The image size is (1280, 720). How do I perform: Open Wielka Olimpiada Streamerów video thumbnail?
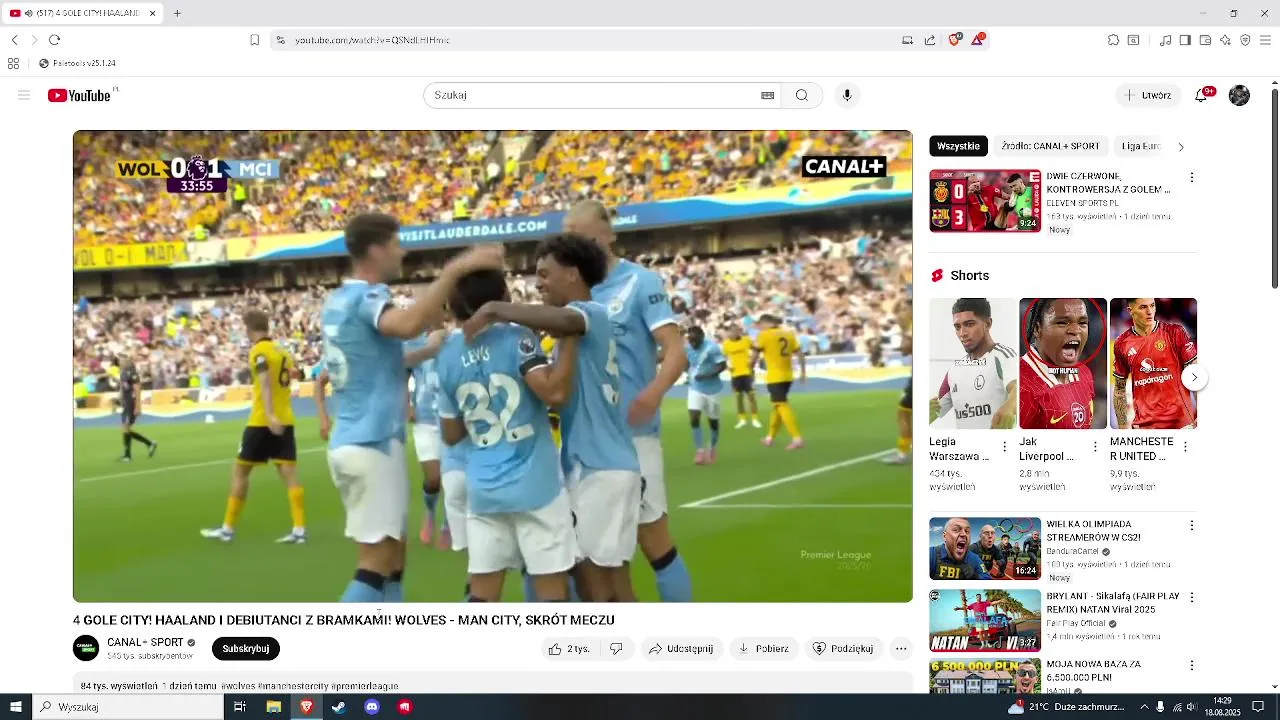(985, 548)
